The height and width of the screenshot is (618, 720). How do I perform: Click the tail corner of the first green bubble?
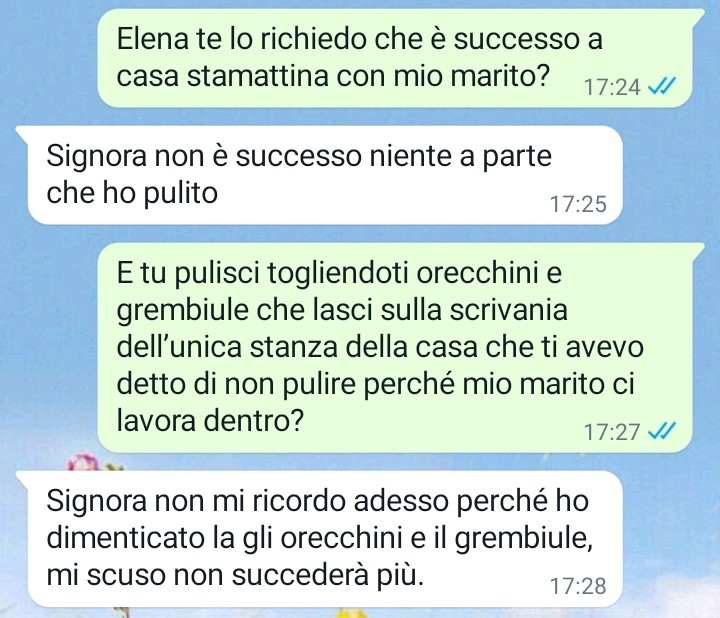click(x=698, y=16)
